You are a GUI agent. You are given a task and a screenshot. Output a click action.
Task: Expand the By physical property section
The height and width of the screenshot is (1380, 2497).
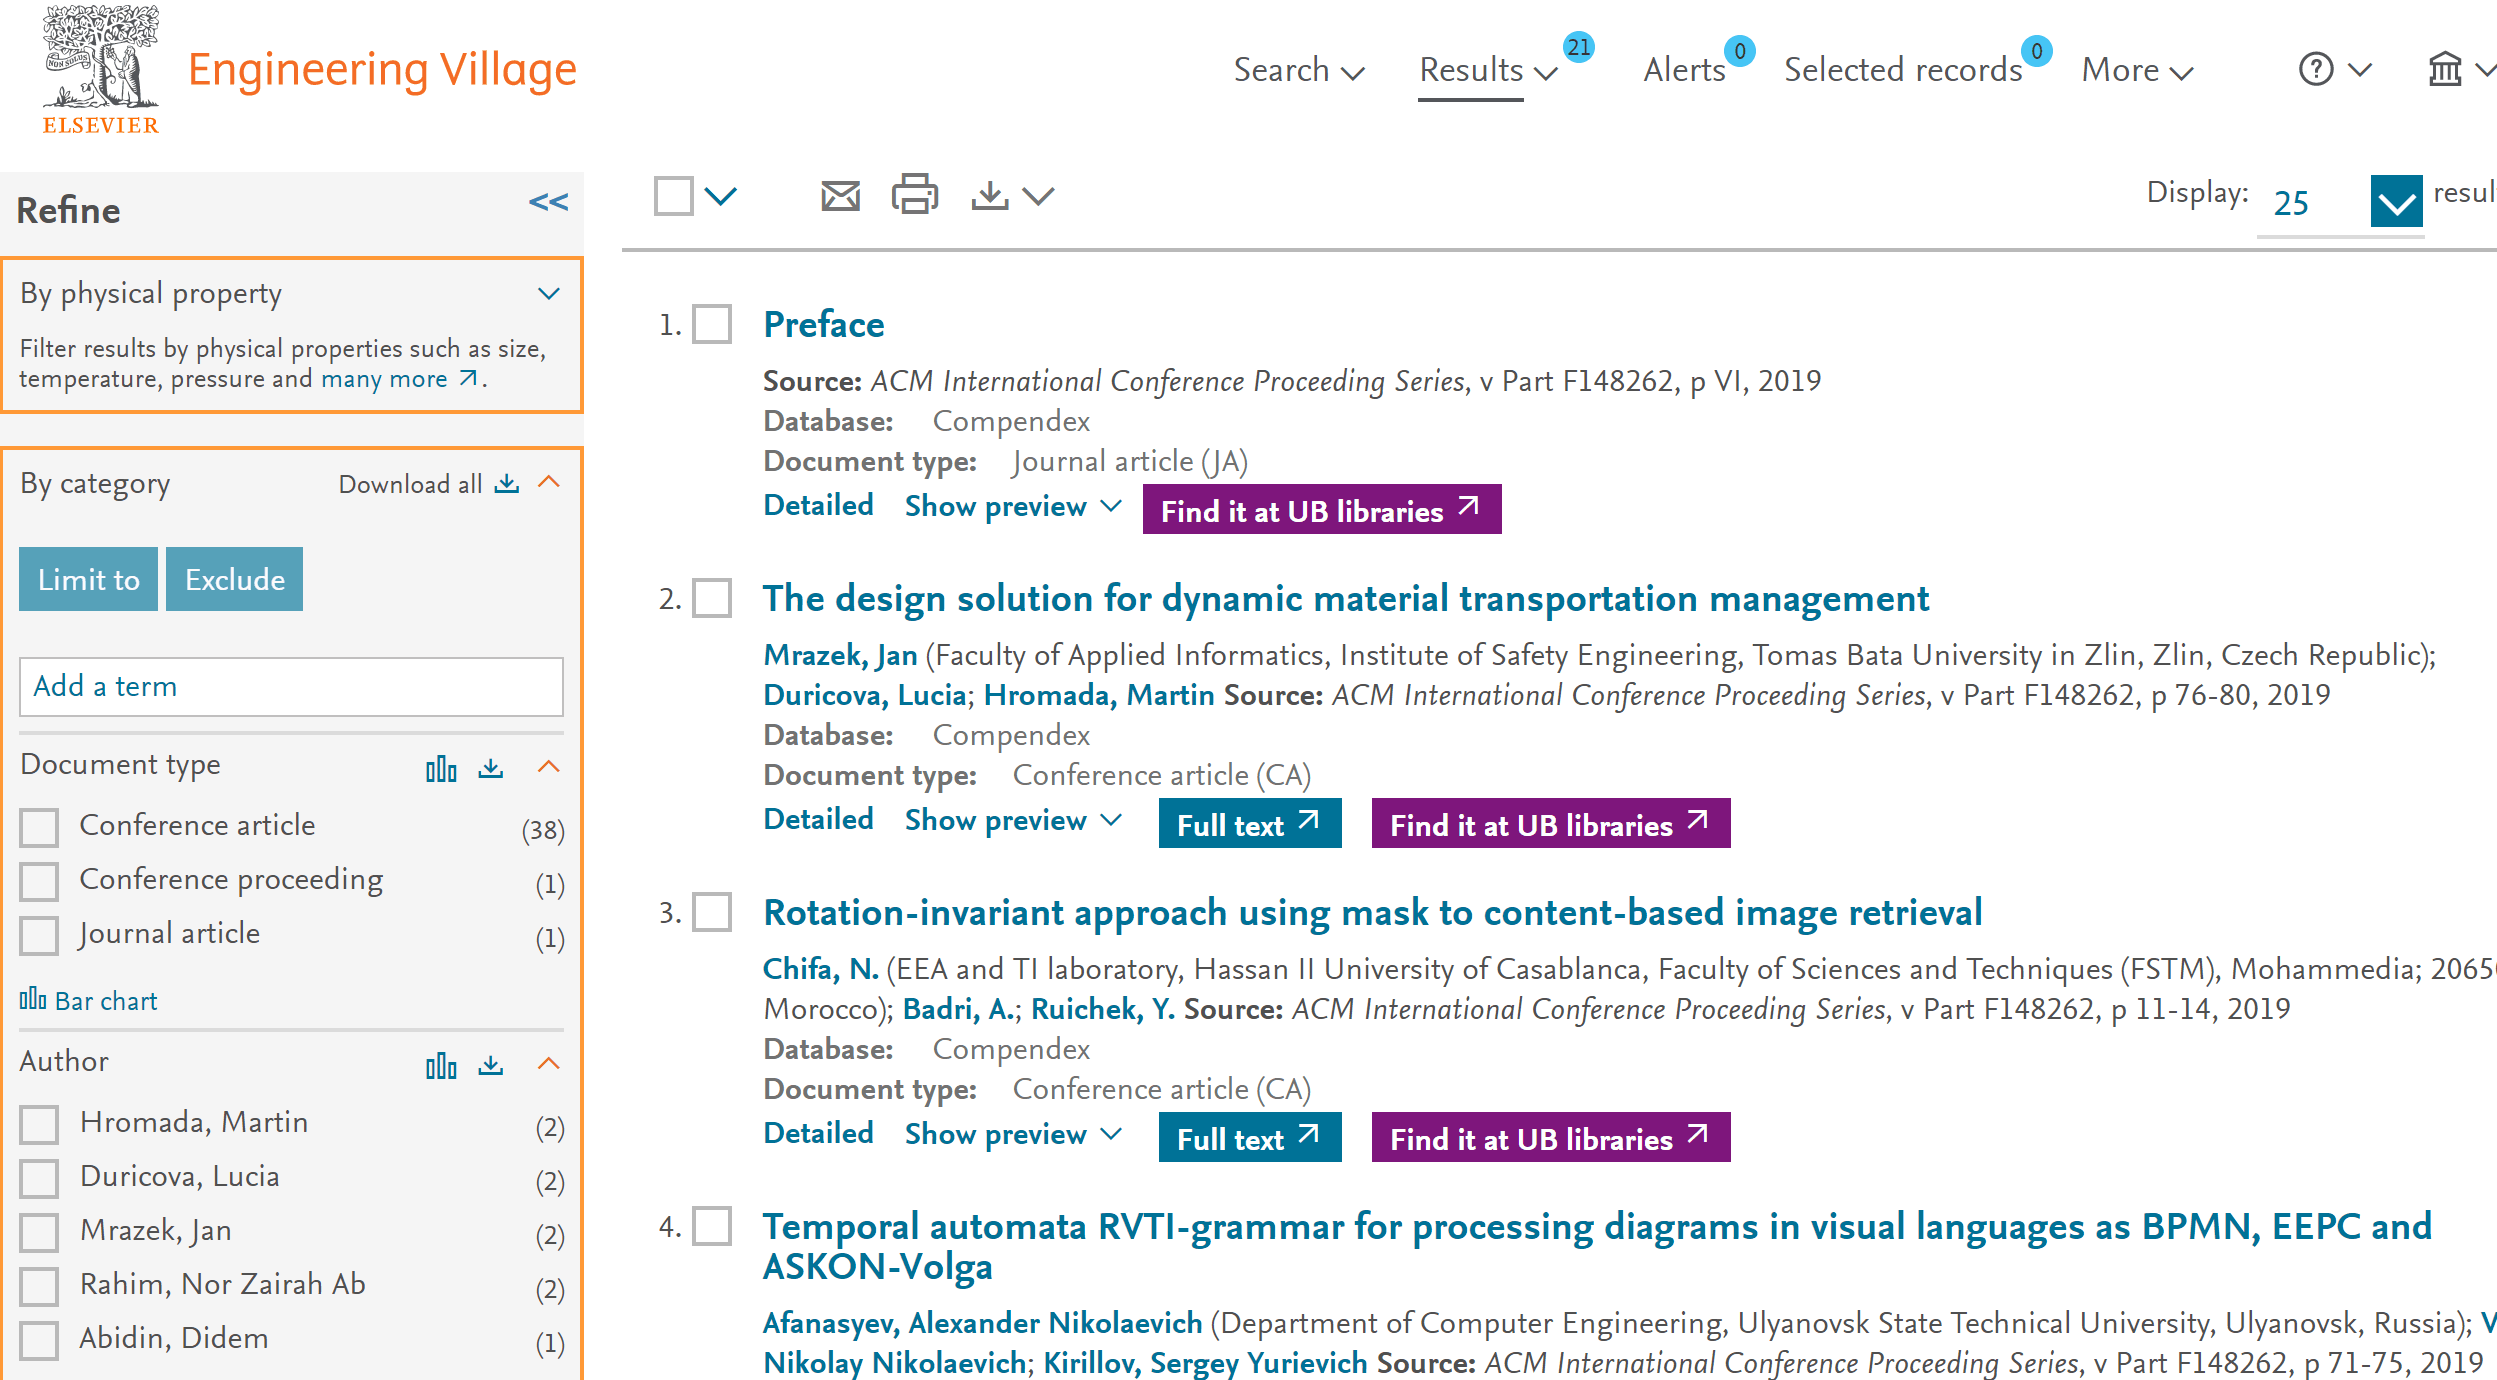[548, 294]
